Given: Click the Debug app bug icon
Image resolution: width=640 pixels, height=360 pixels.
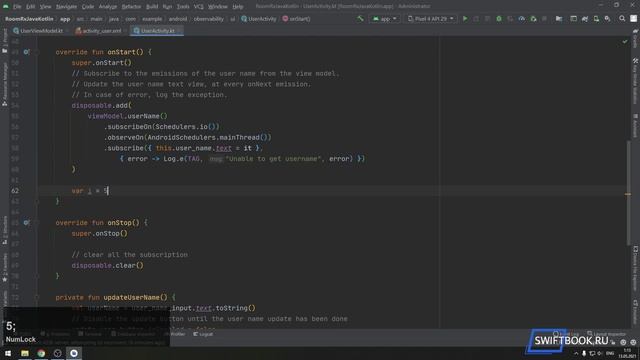Looking at the screenshot, I should (x=499, y=19).
